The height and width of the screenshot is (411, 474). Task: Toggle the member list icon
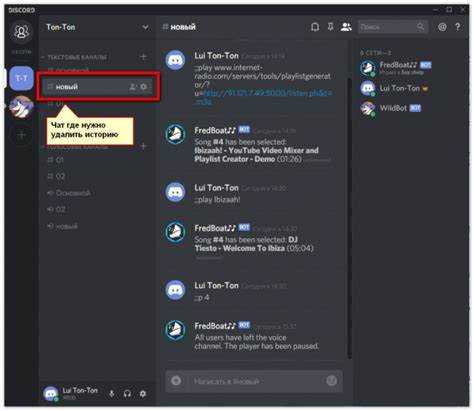coord(346,27)
